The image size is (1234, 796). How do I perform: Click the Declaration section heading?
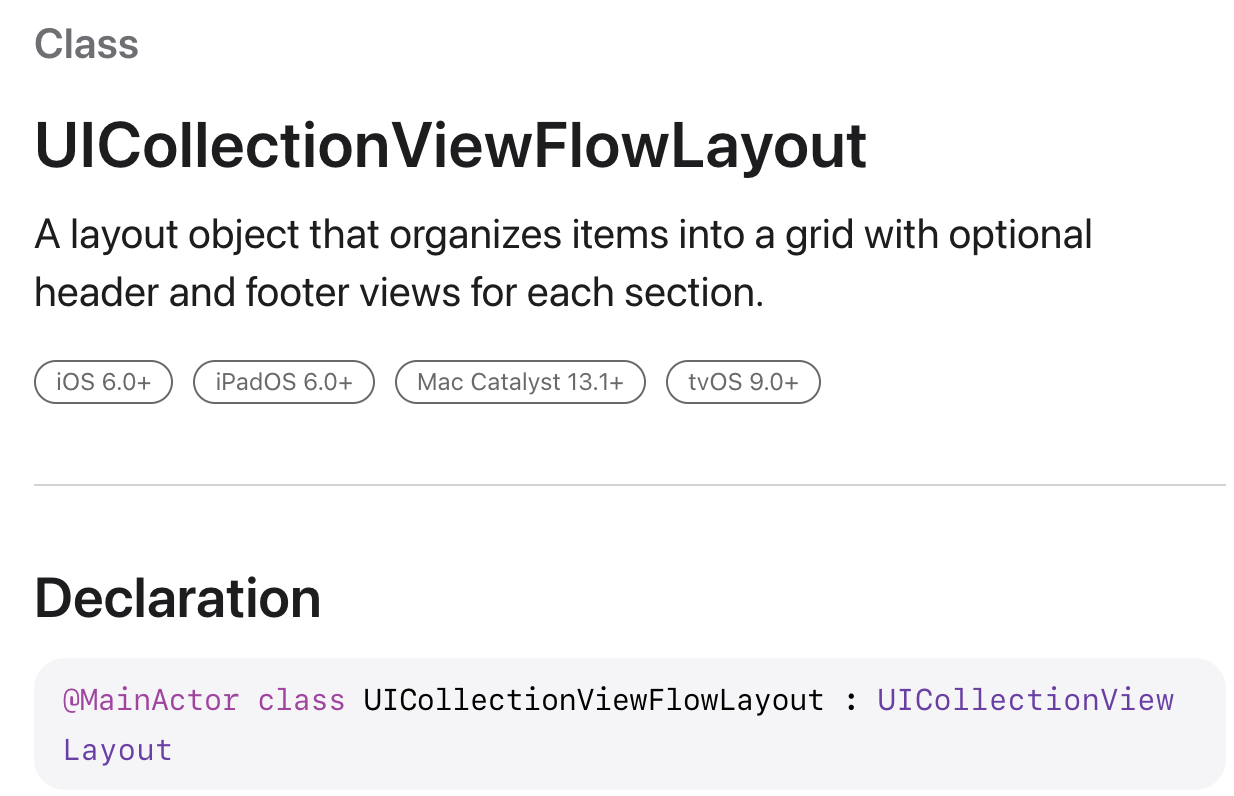(x=178, y=598)
